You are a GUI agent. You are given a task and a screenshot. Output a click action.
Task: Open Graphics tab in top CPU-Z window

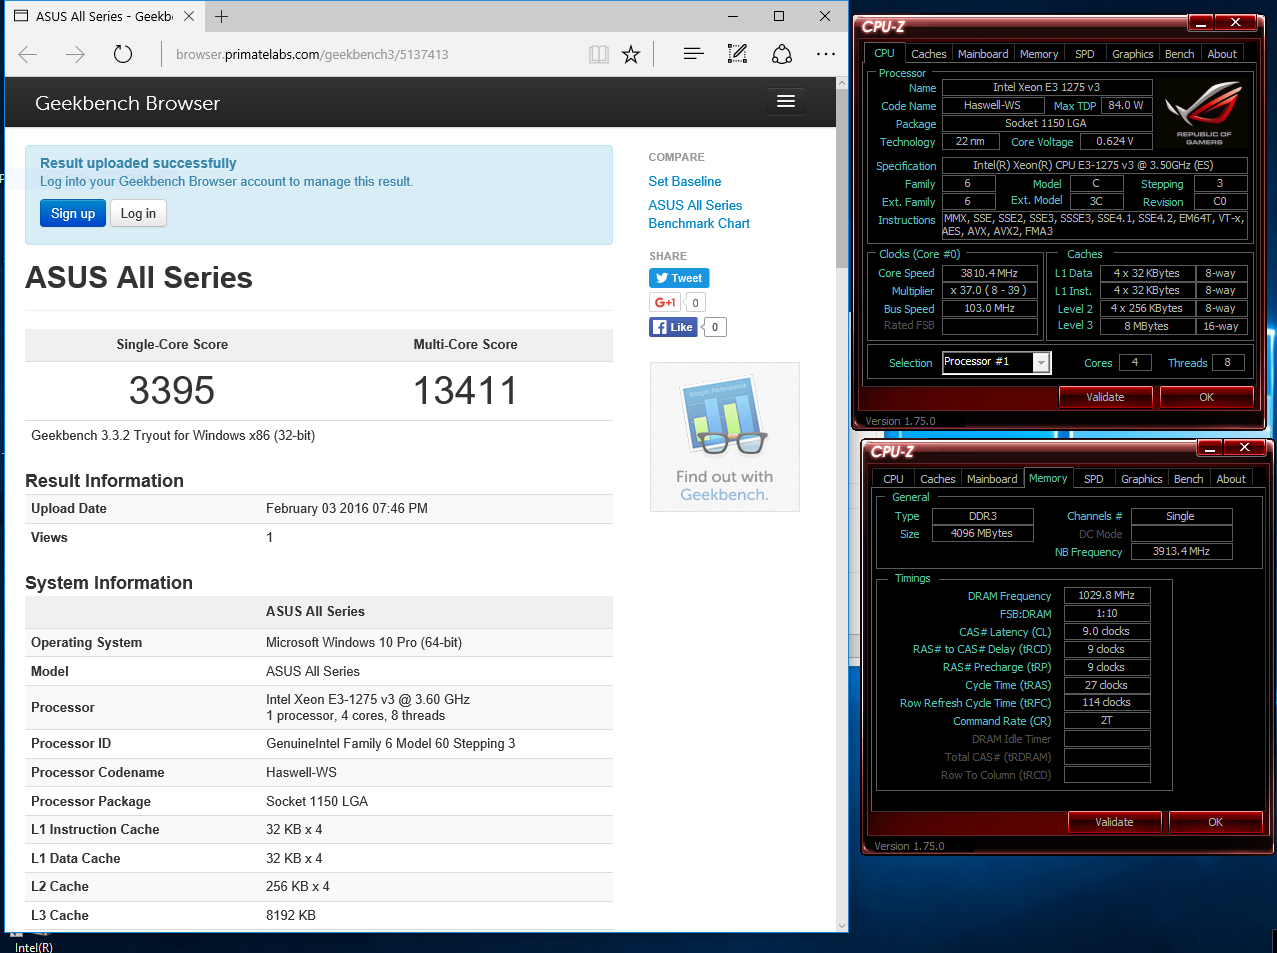click(1133, 54)
